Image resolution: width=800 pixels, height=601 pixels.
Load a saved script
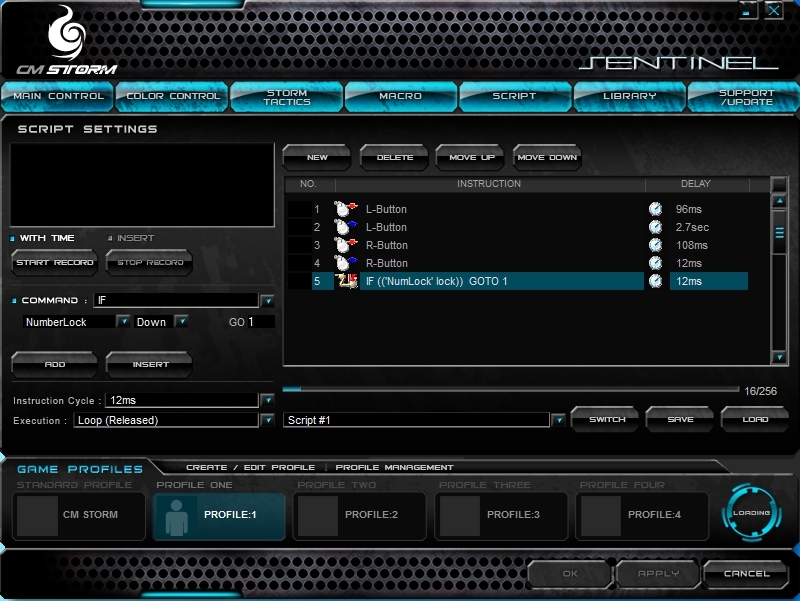(755, 419)
